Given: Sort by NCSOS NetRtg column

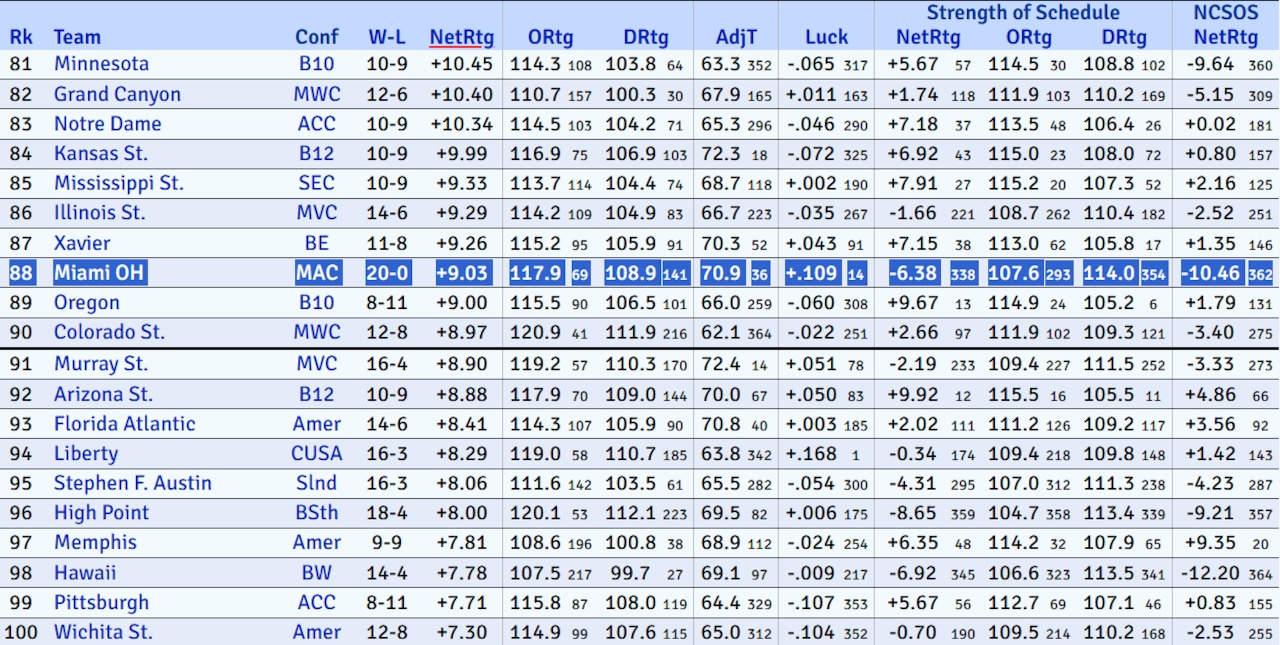Looking at the screenshot, I should coord(1226,37).
